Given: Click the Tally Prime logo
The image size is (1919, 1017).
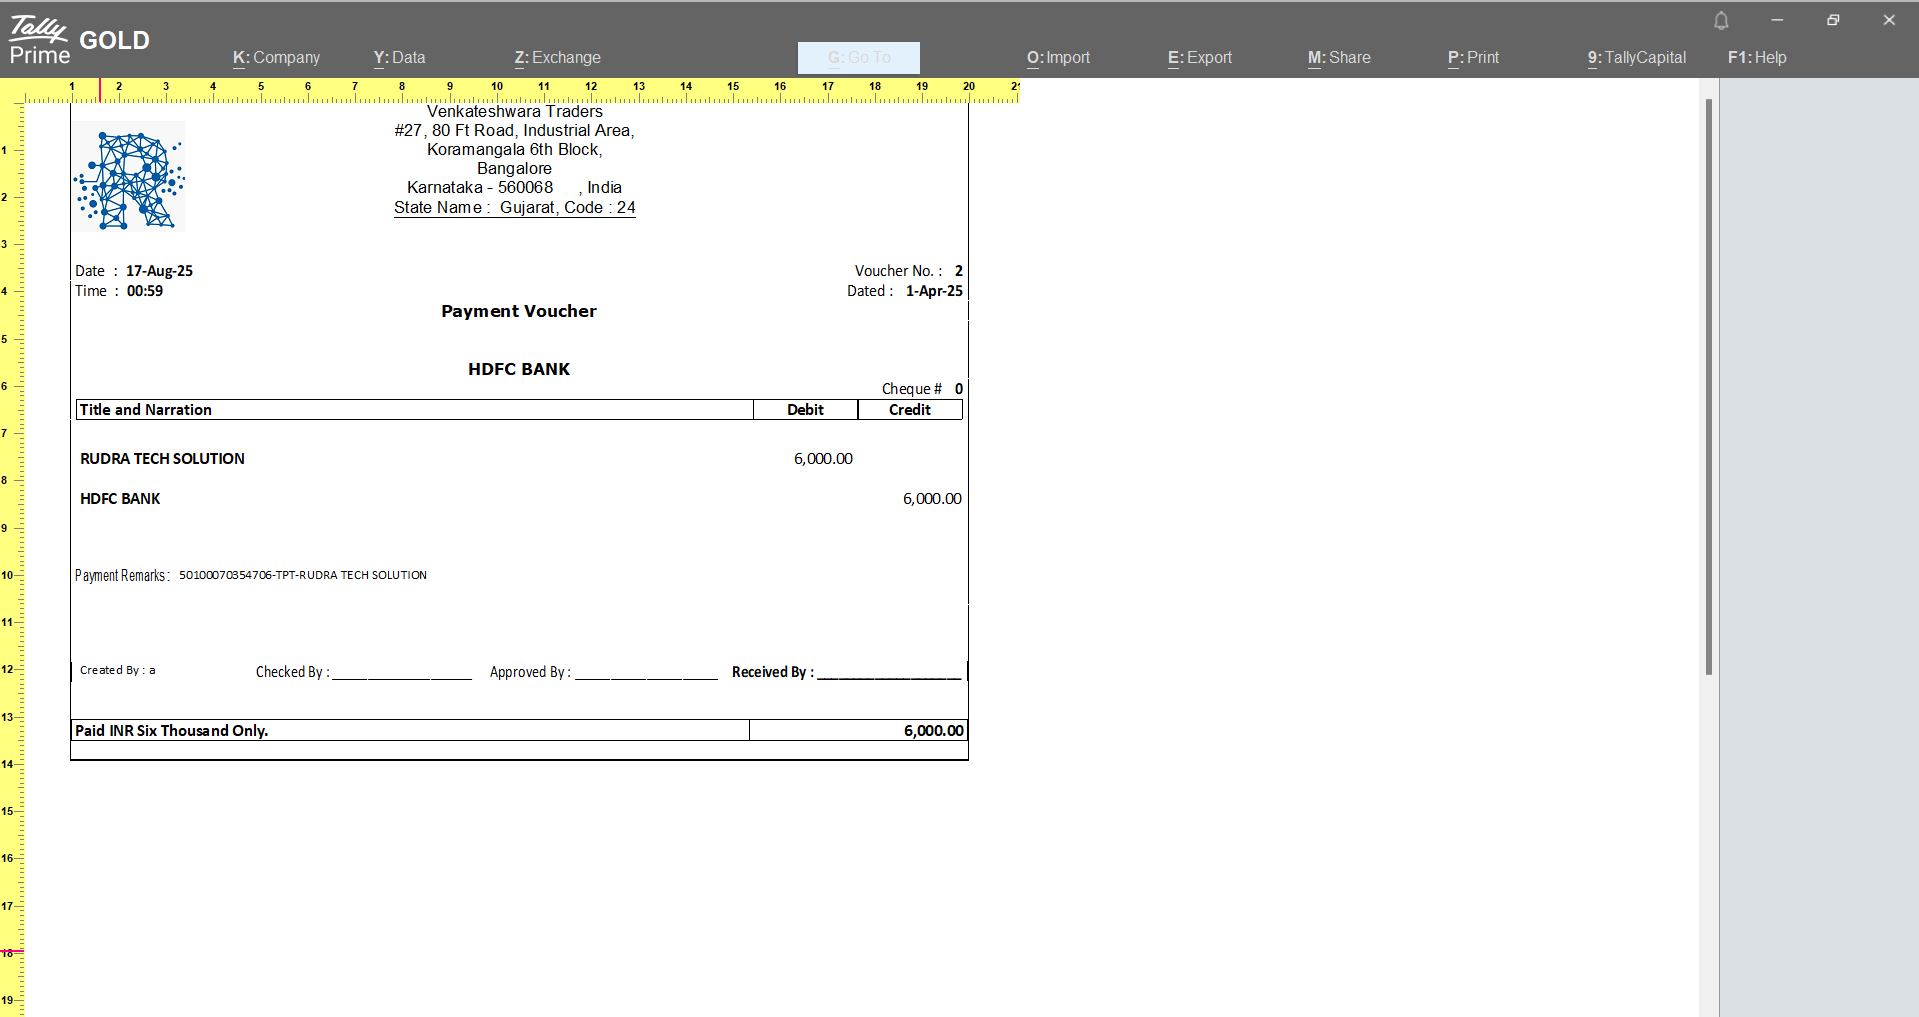Looking at the screenshot, I should tap(40, 41).
